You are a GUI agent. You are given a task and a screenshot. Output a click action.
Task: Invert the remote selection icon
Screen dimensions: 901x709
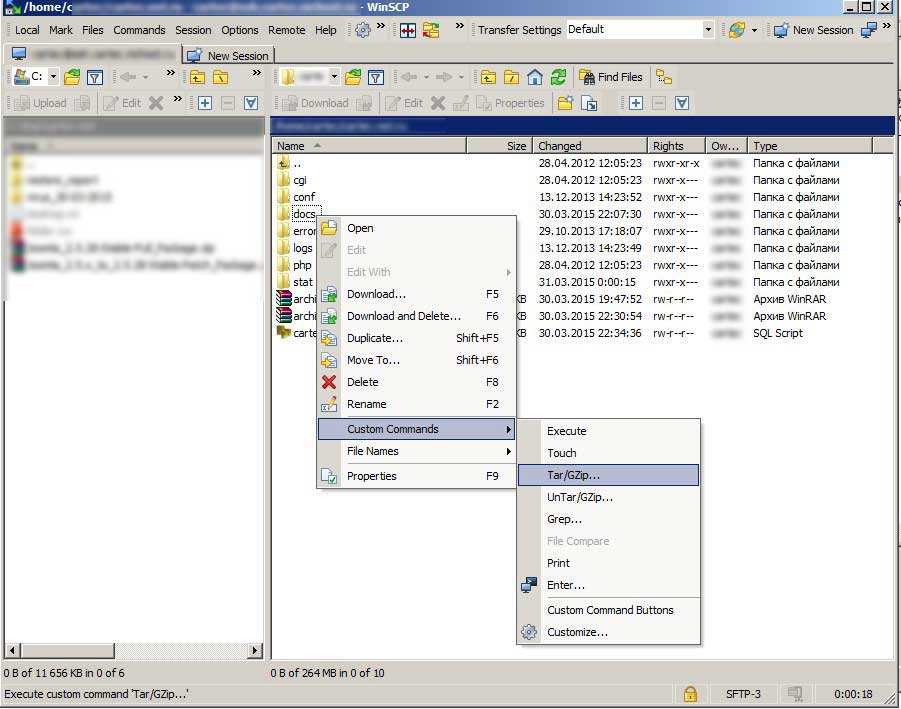(681, 103)
